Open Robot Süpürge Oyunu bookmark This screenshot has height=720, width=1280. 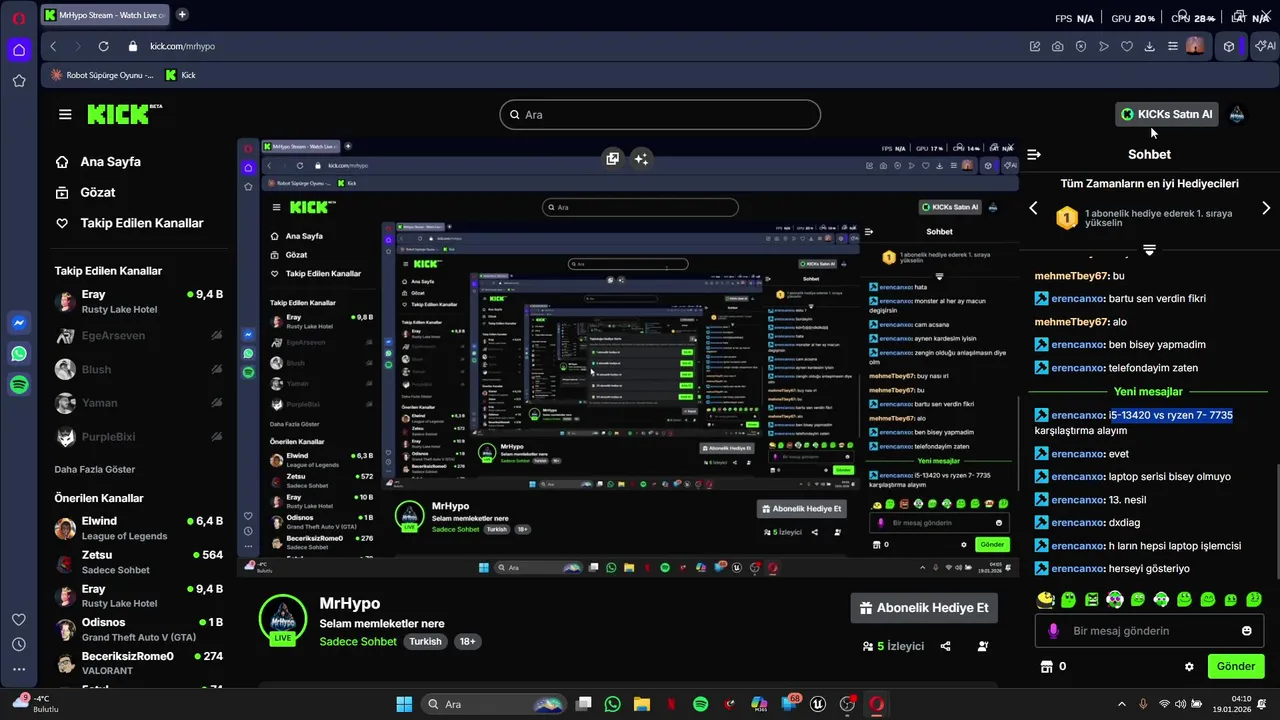(101, 75)
